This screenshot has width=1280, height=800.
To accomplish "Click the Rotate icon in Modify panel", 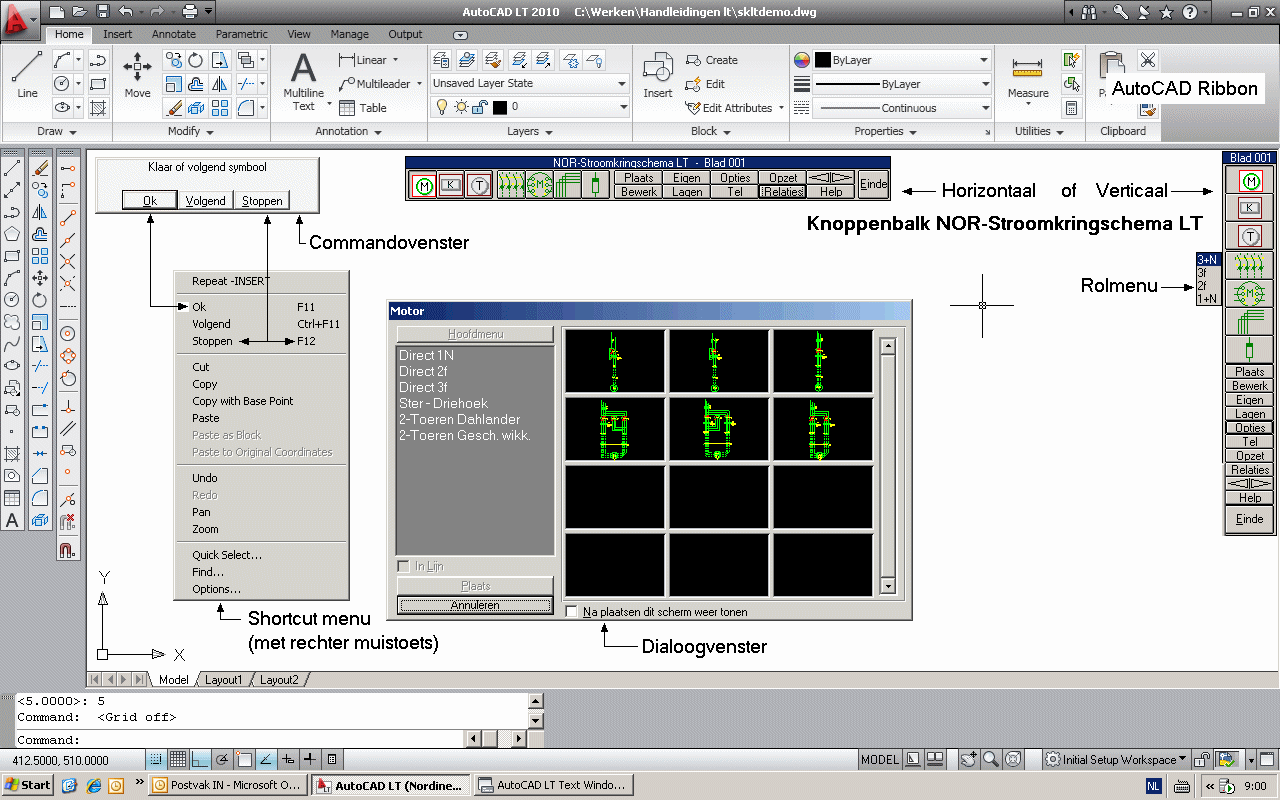I will pos(197,61).
